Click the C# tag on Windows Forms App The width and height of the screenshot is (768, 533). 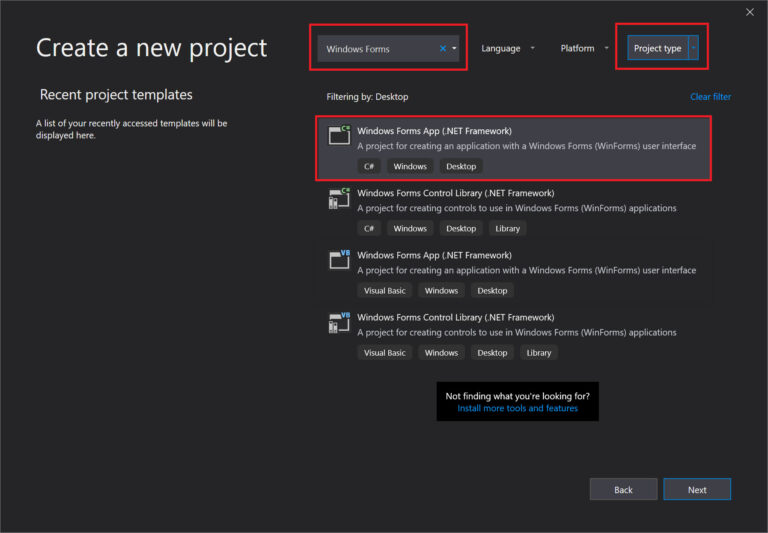(x=369, y=167)
